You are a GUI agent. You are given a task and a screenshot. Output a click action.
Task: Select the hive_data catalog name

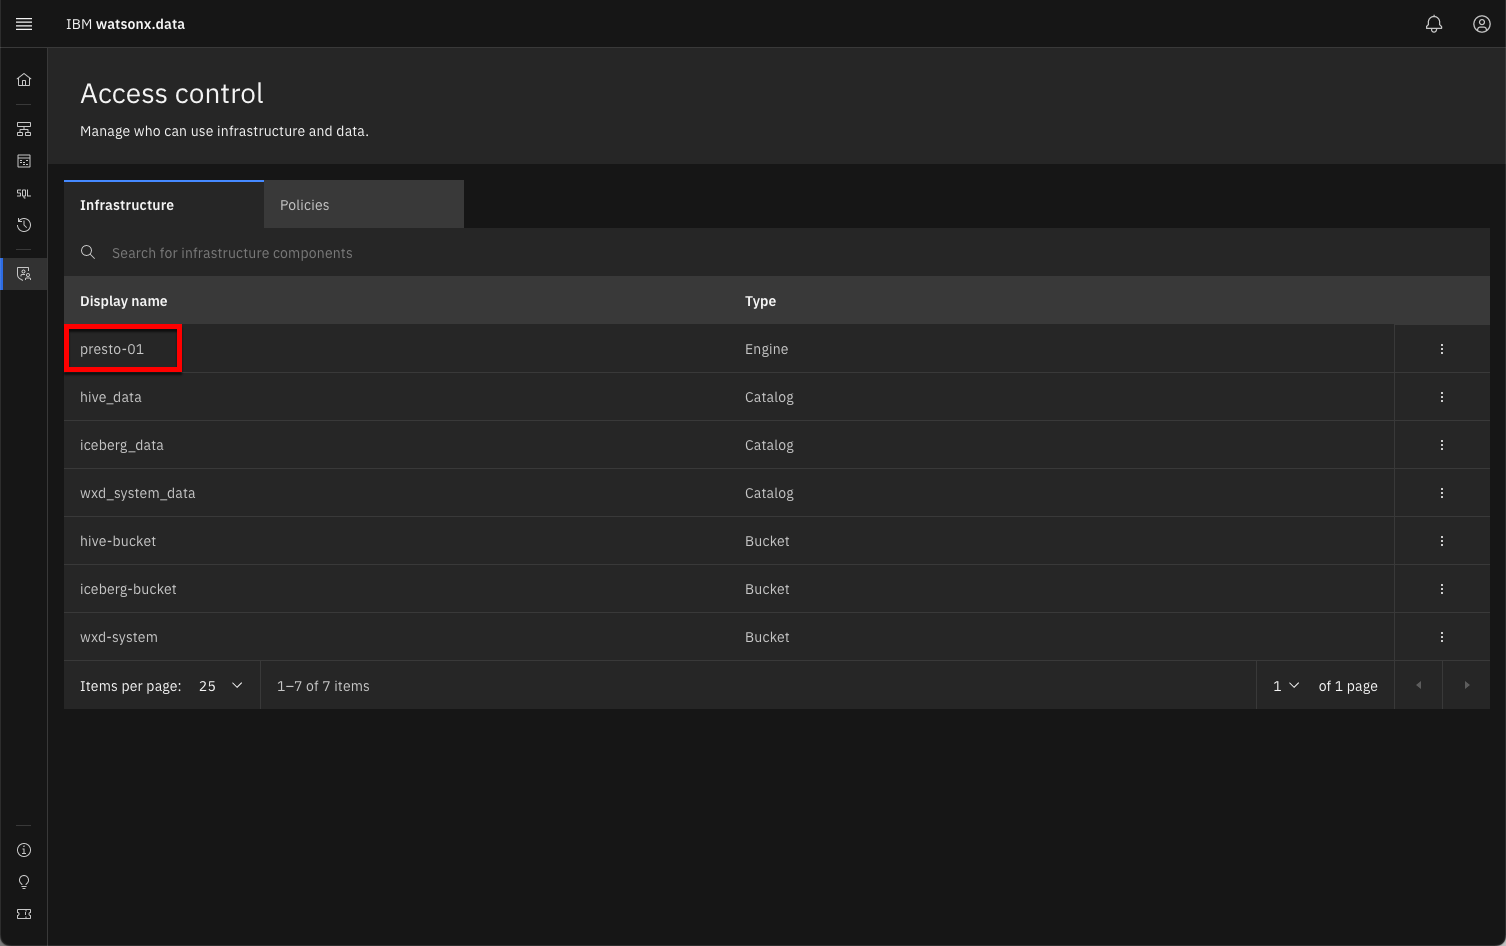111,397
